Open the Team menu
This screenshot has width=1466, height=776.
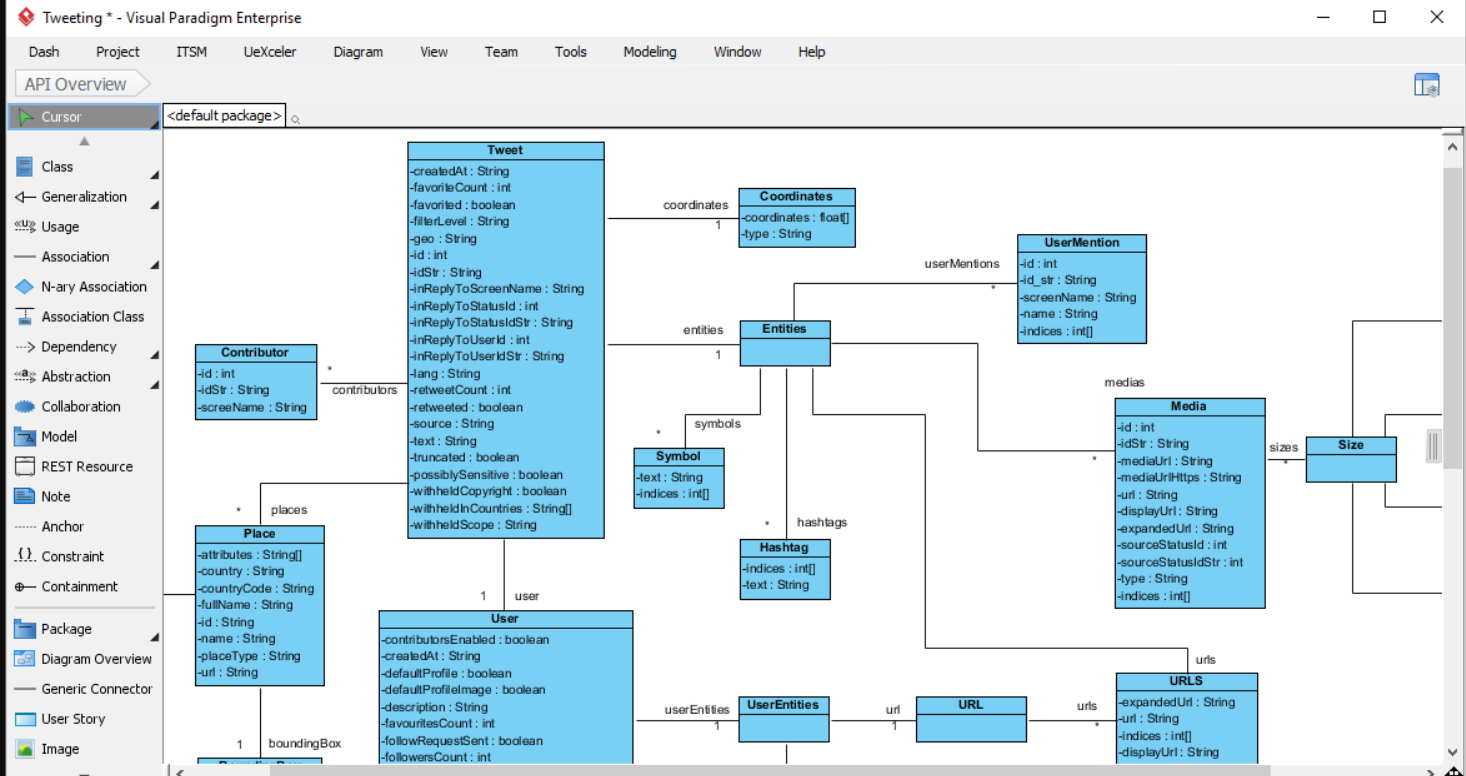click(501, 52)
